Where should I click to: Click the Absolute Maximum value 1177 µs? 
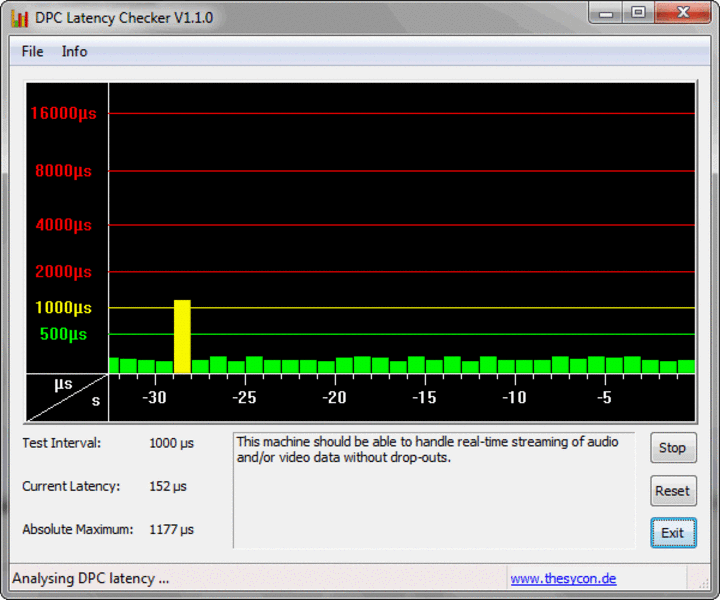click(171, 529)
